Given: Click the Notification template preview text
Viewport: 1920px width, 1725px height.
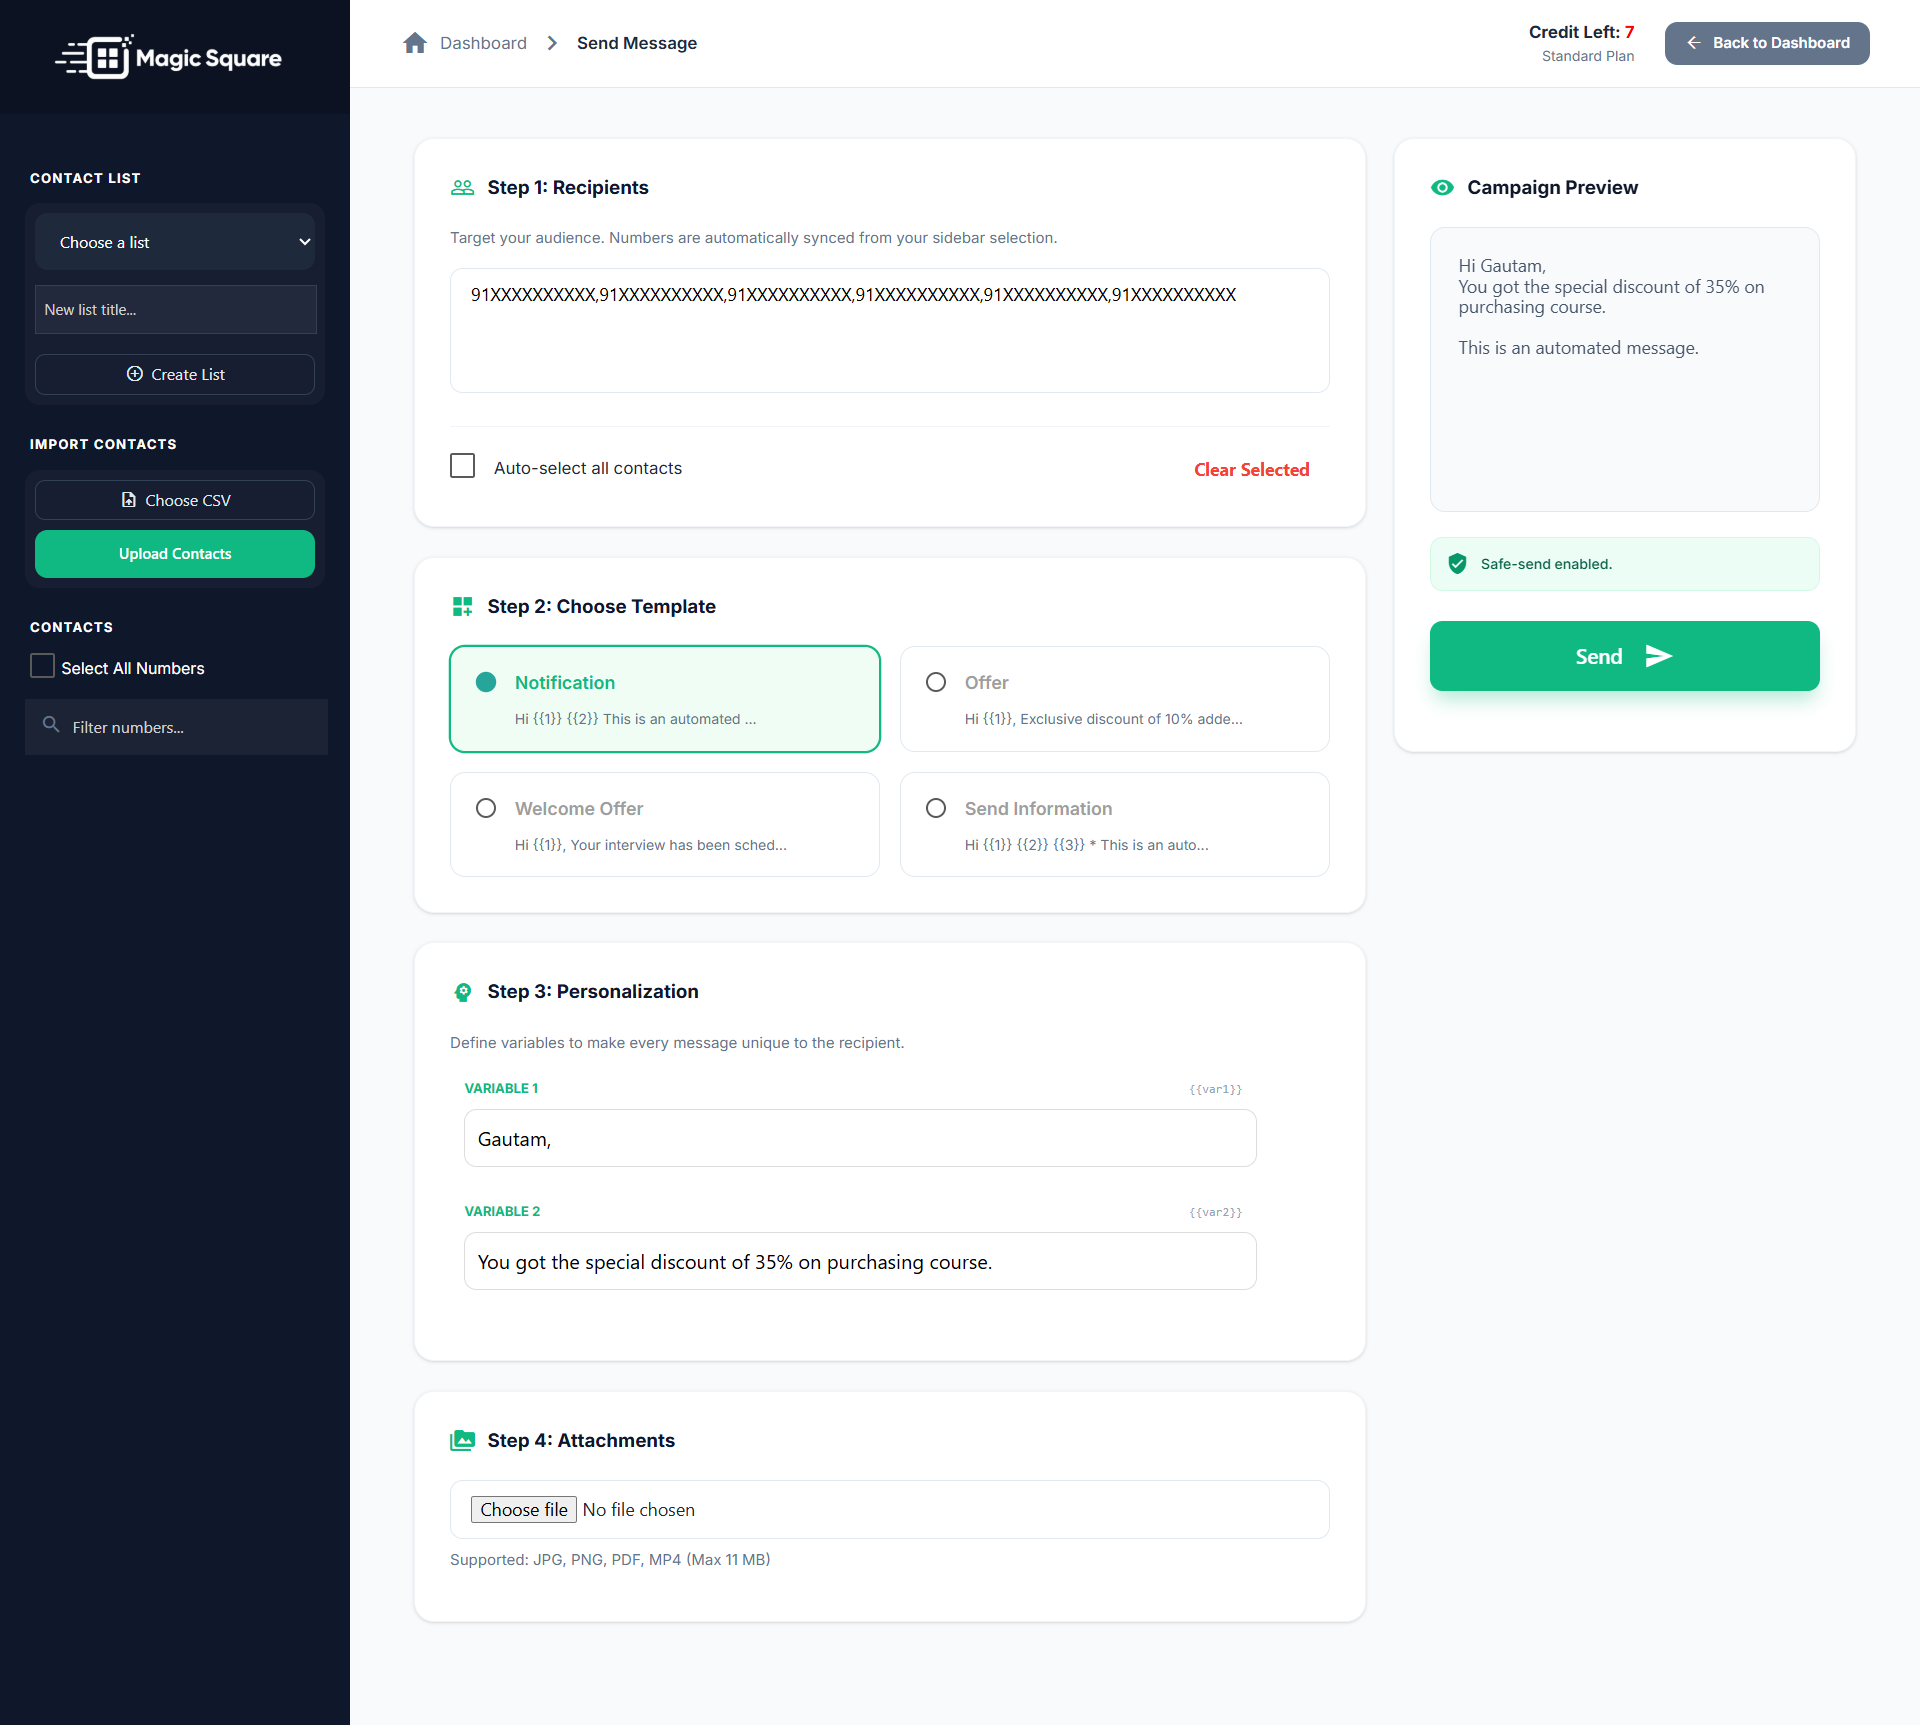Looking at the screenshot, I should (635, 719).
